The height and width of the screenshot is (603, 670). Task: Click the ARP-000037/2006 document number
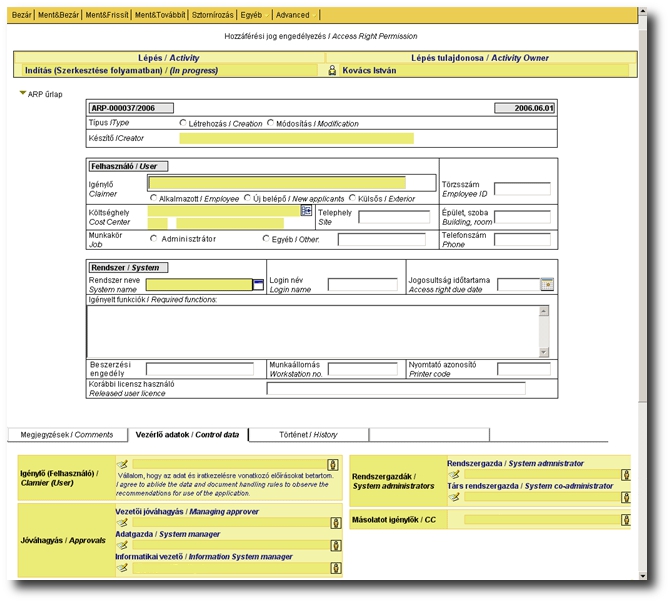[x=131, y=108]
